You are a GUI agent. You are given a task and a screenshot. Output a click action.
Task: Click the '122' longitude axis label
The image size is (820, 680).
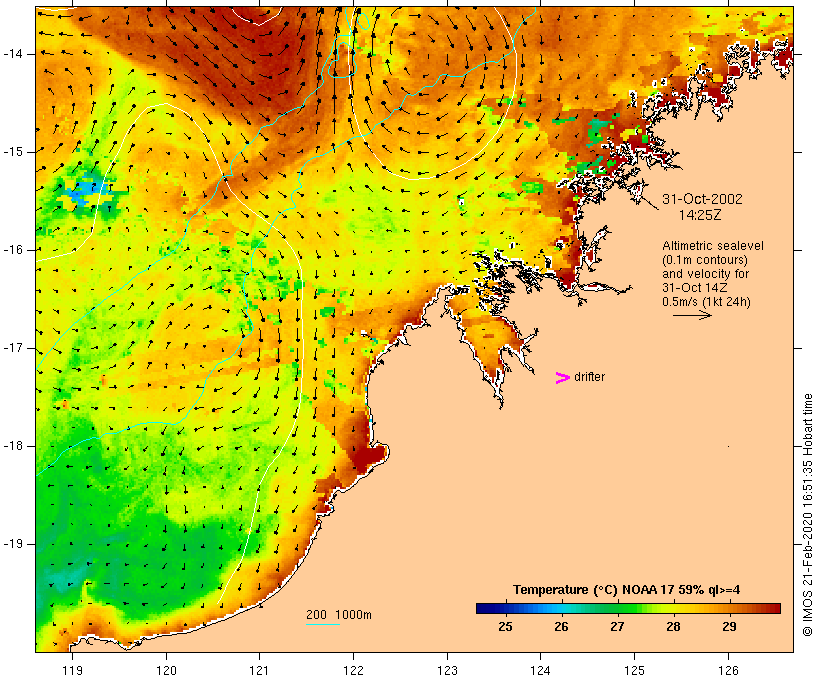354,670
